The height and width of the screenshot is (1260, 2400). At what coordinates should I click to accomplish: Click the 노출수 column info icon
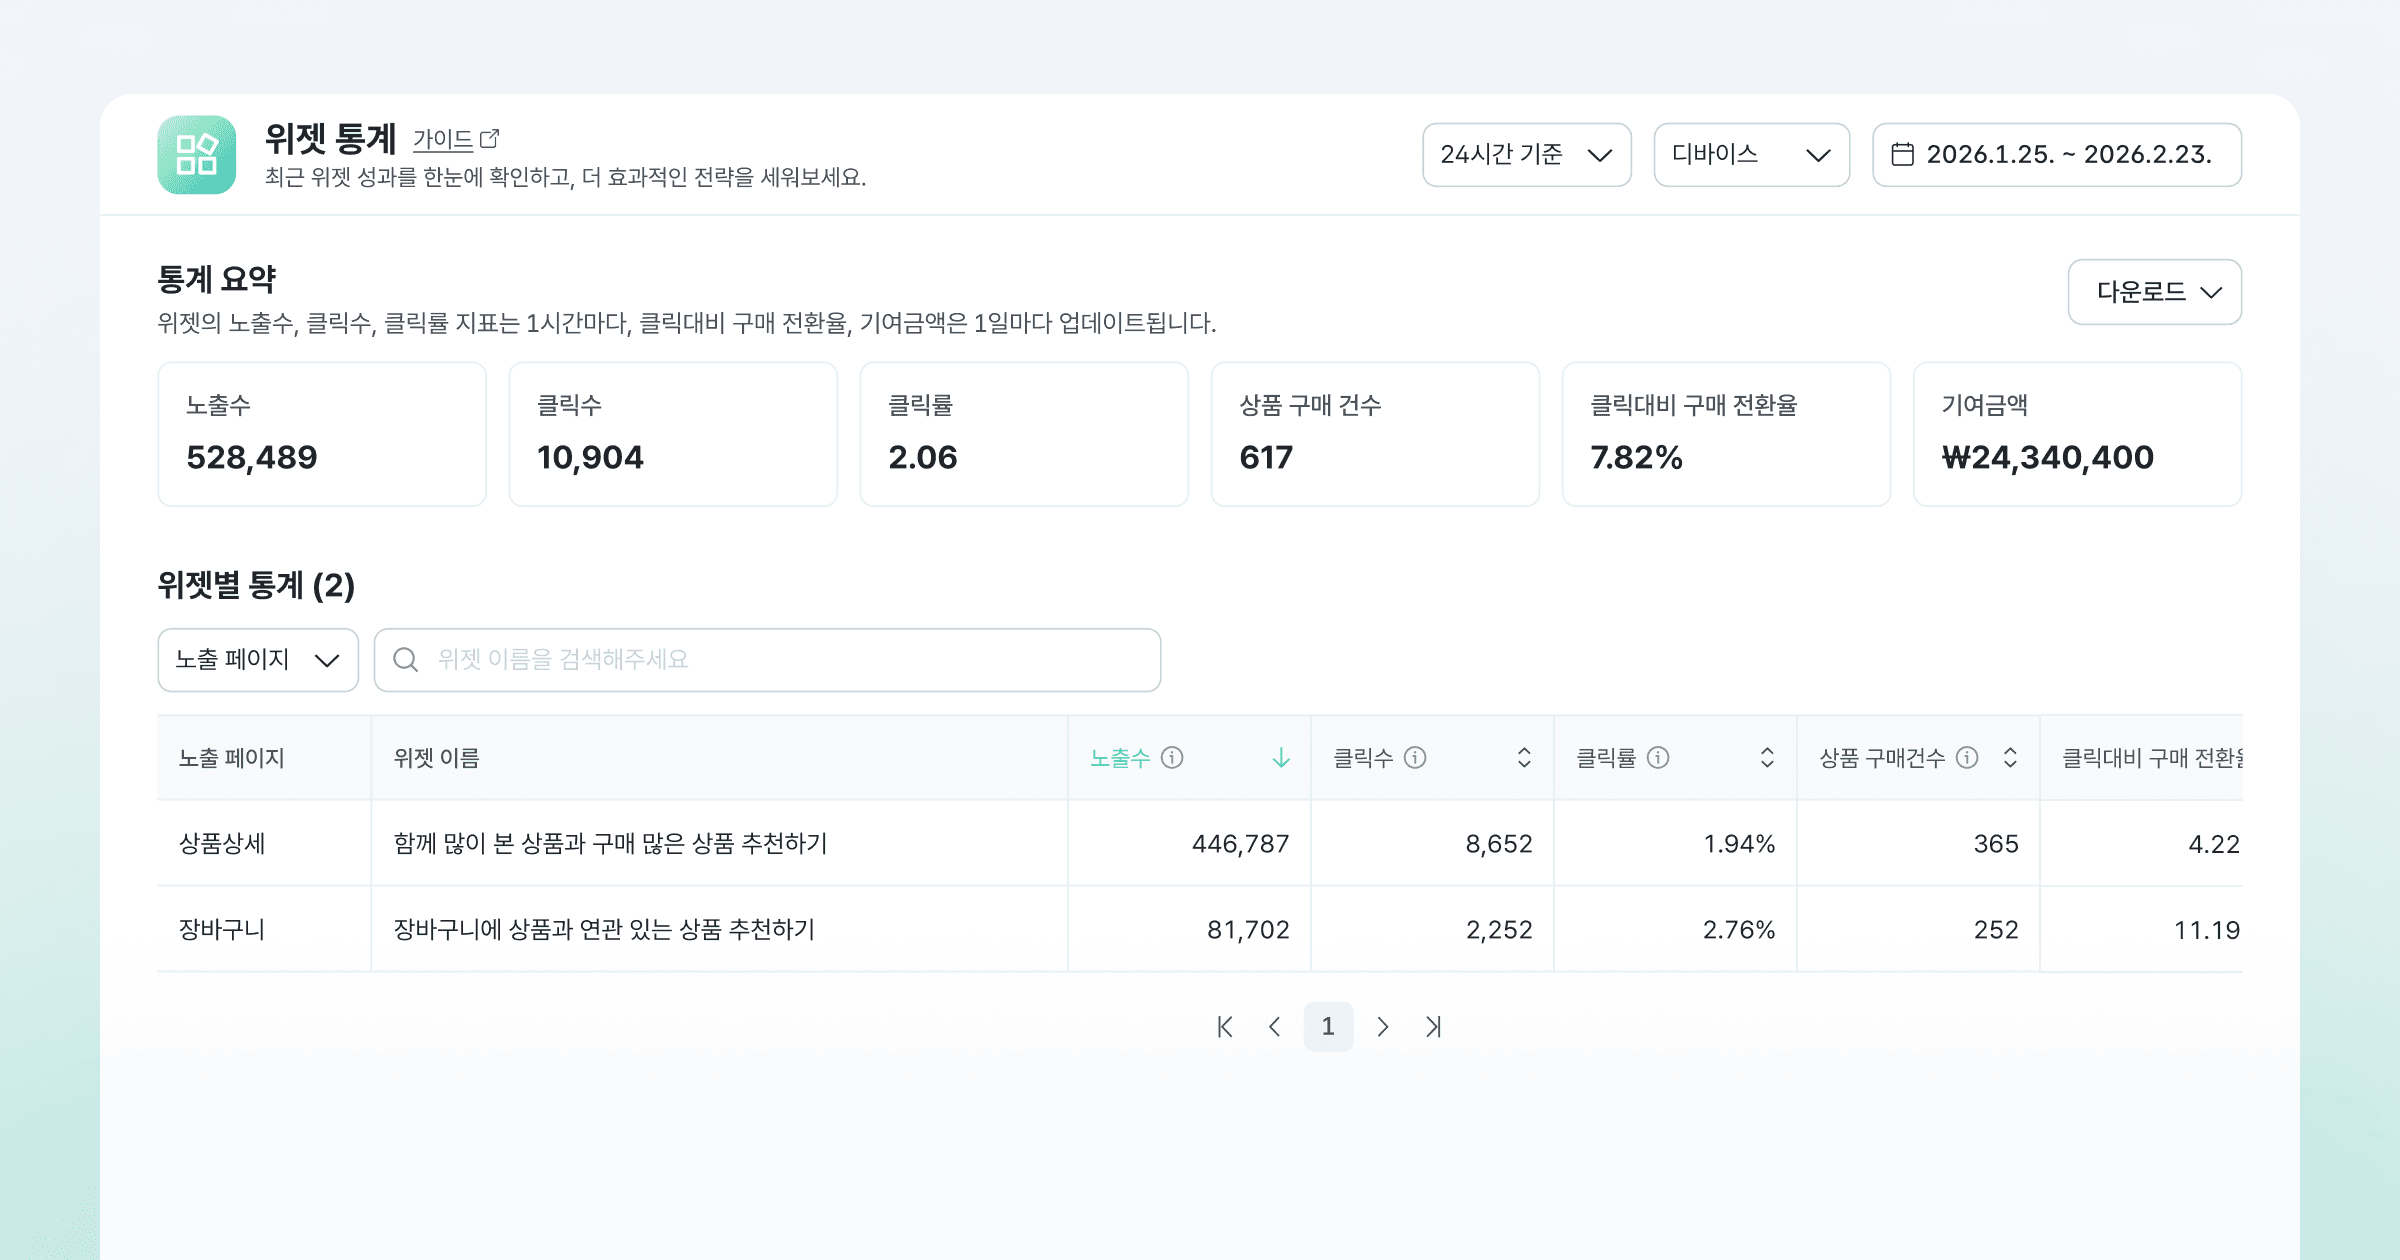pos(1172,758)
